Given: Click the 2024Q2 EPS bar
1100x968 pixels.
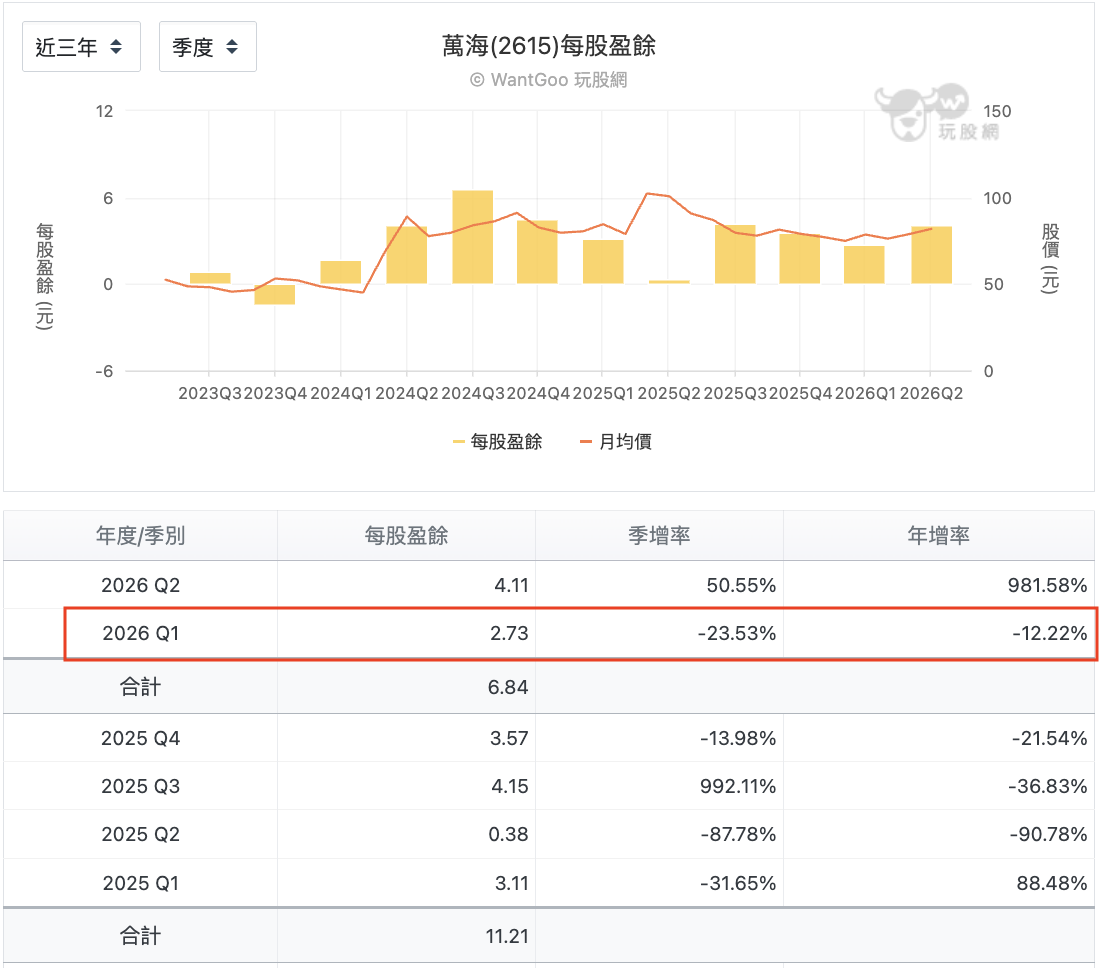Looking at the screenshot, I should pos(406,255).
